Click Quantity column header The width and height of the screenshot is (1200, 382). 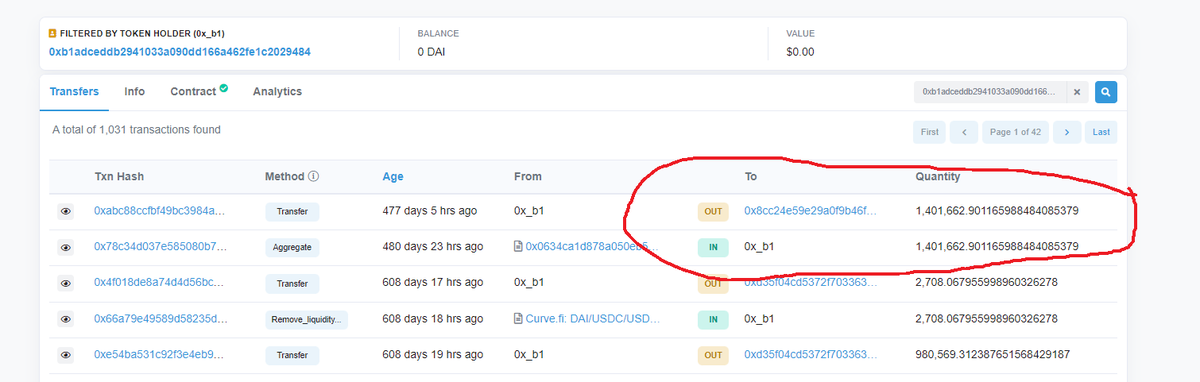point(938,176)
